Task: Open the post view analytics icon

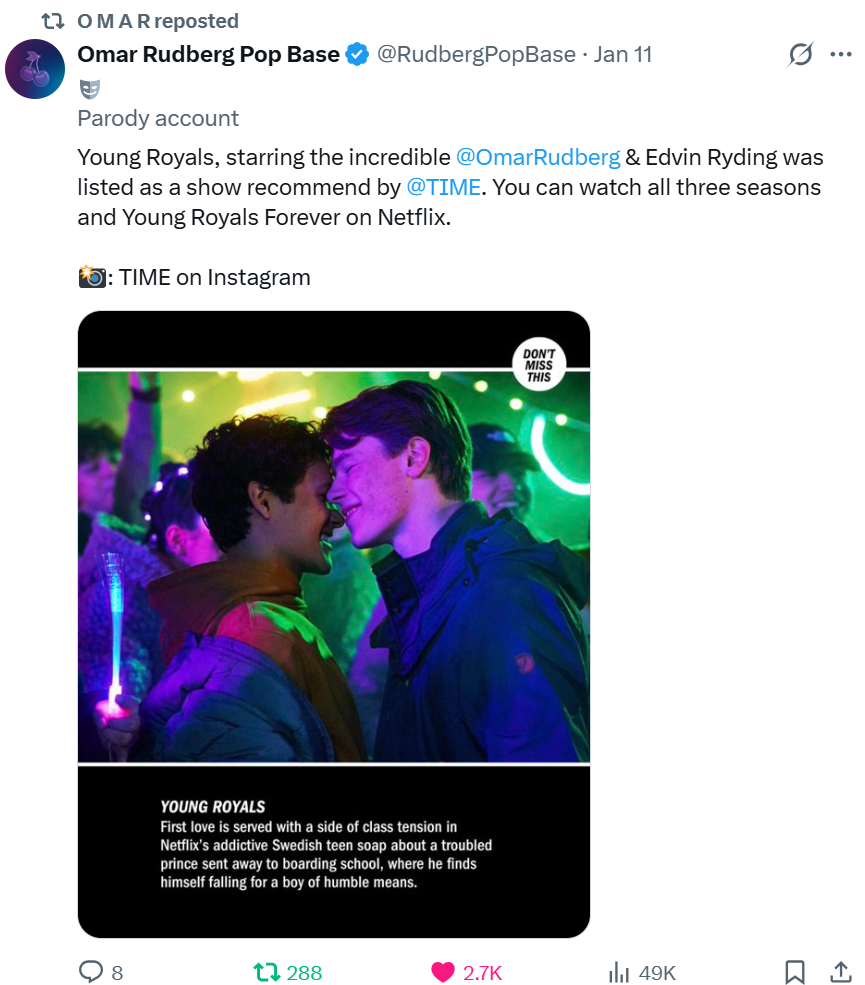Action: (x=619, y=971)
